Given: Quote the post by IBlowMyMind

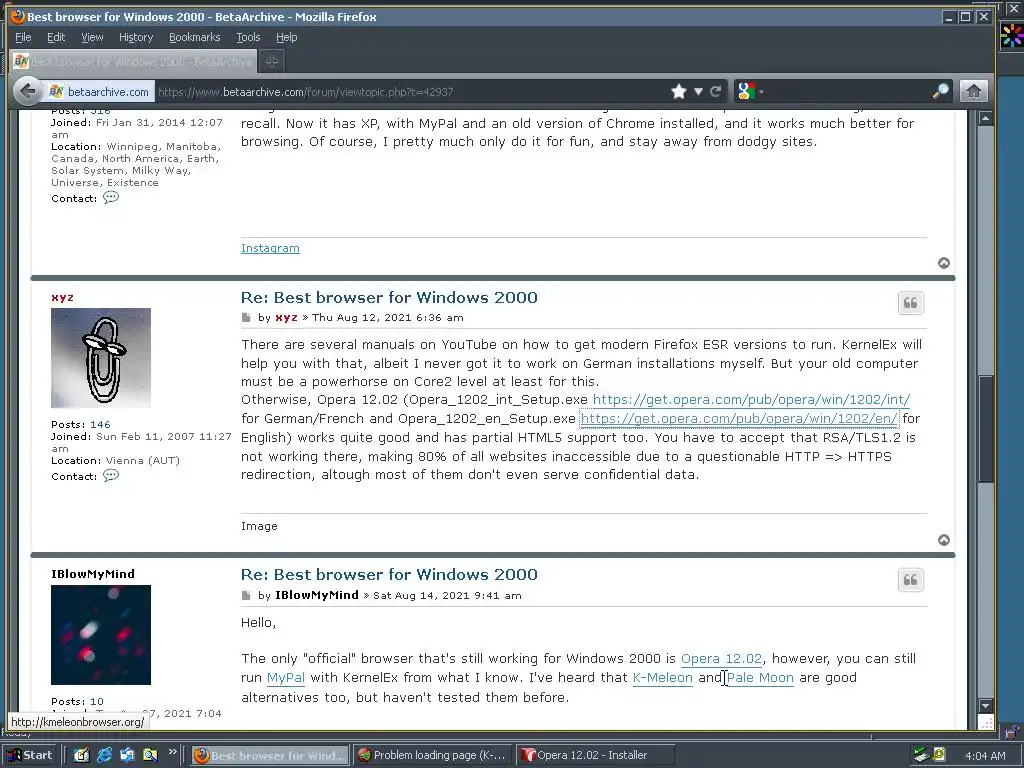Looking at the screenshot, I should point(910,580).
